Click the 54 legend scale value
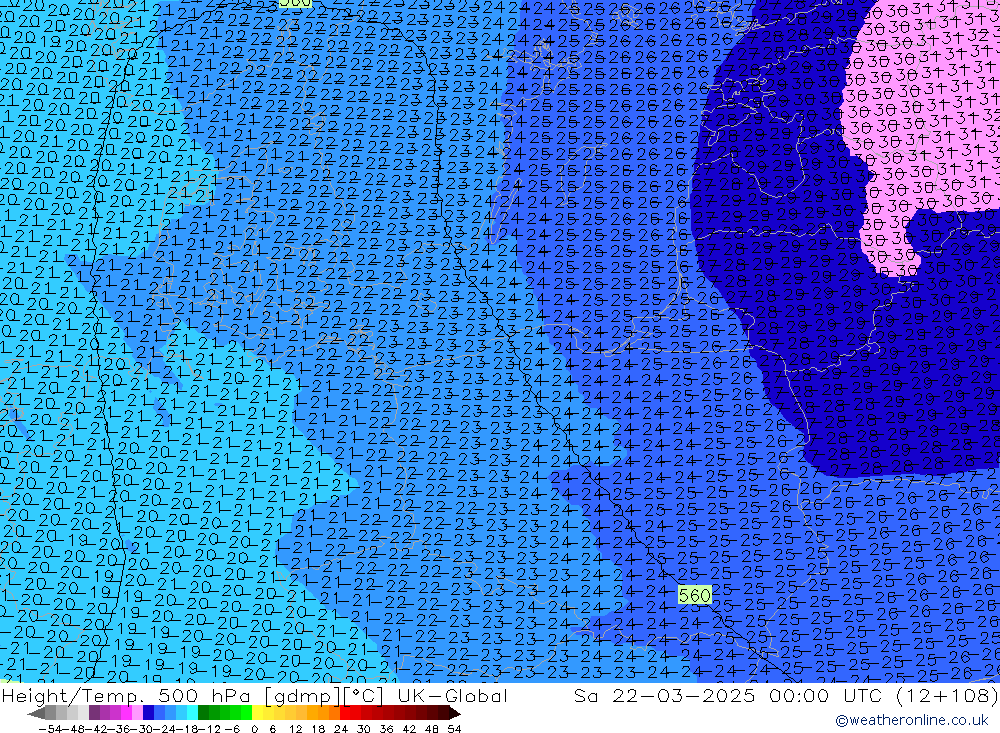1000x733 pixels. point(454,729)
